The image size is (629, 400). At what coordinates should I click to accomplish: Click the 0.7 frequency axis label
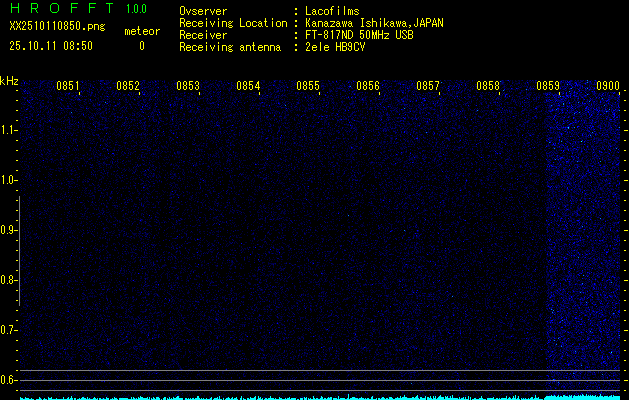point(9,330)
